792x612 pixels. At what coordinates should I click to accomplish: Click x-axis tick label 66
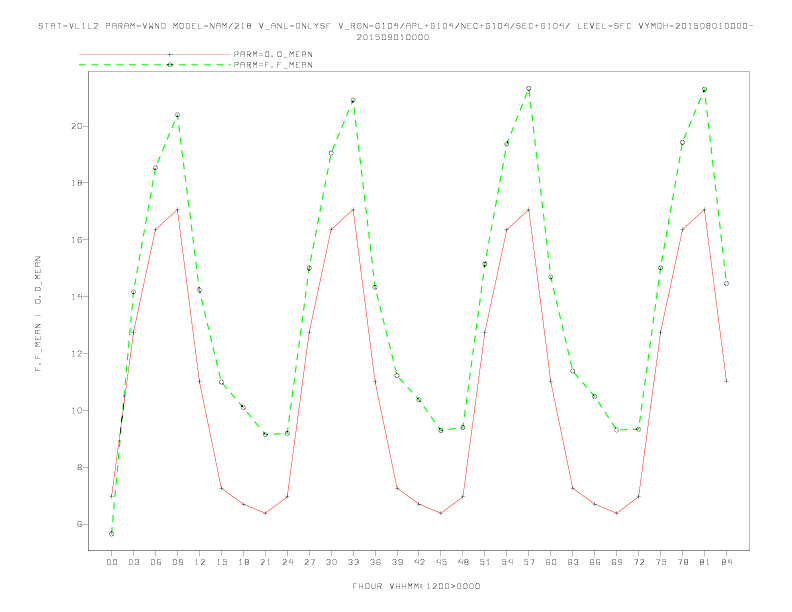click(x=595, y=562)
